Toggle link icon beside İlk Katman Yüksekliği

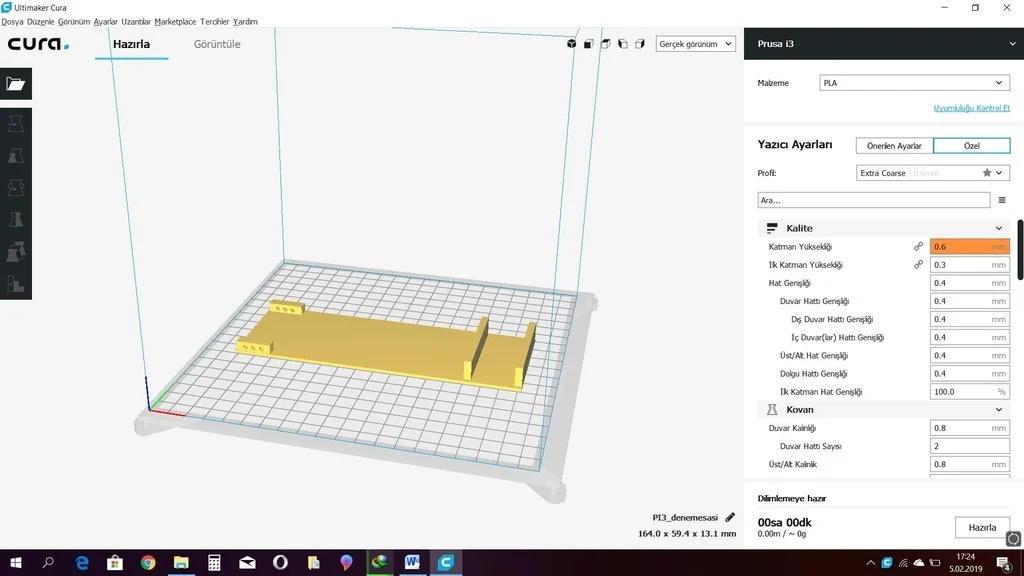tap(918, 264)
